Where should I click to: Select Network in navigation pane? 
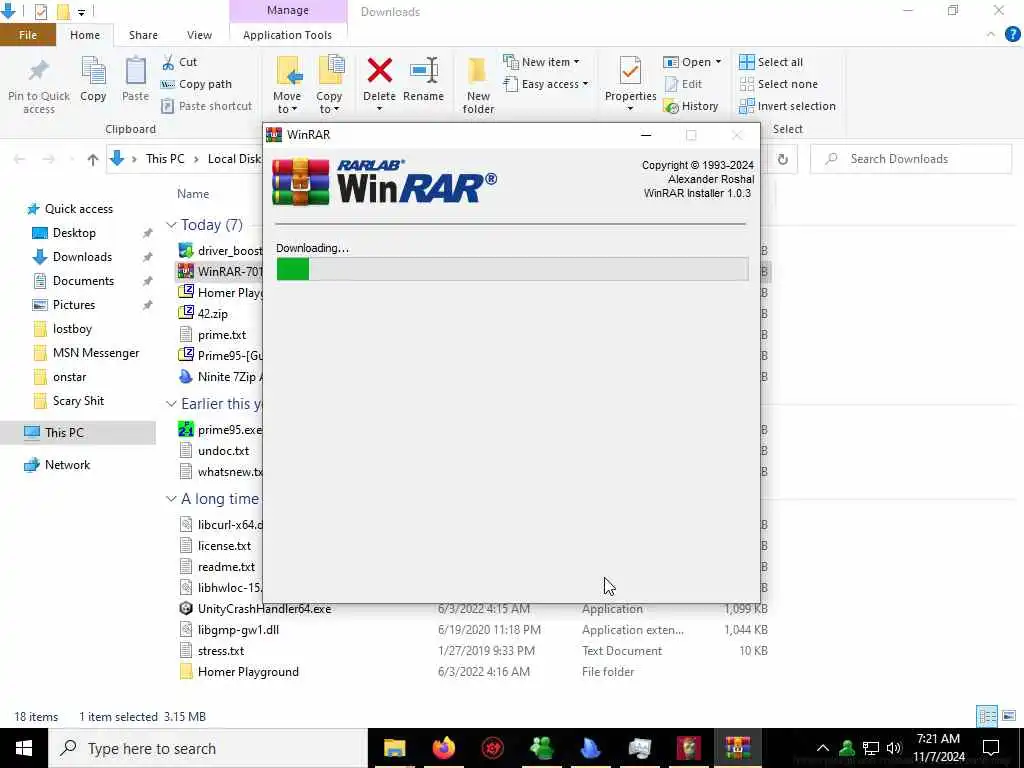[67, 465]
